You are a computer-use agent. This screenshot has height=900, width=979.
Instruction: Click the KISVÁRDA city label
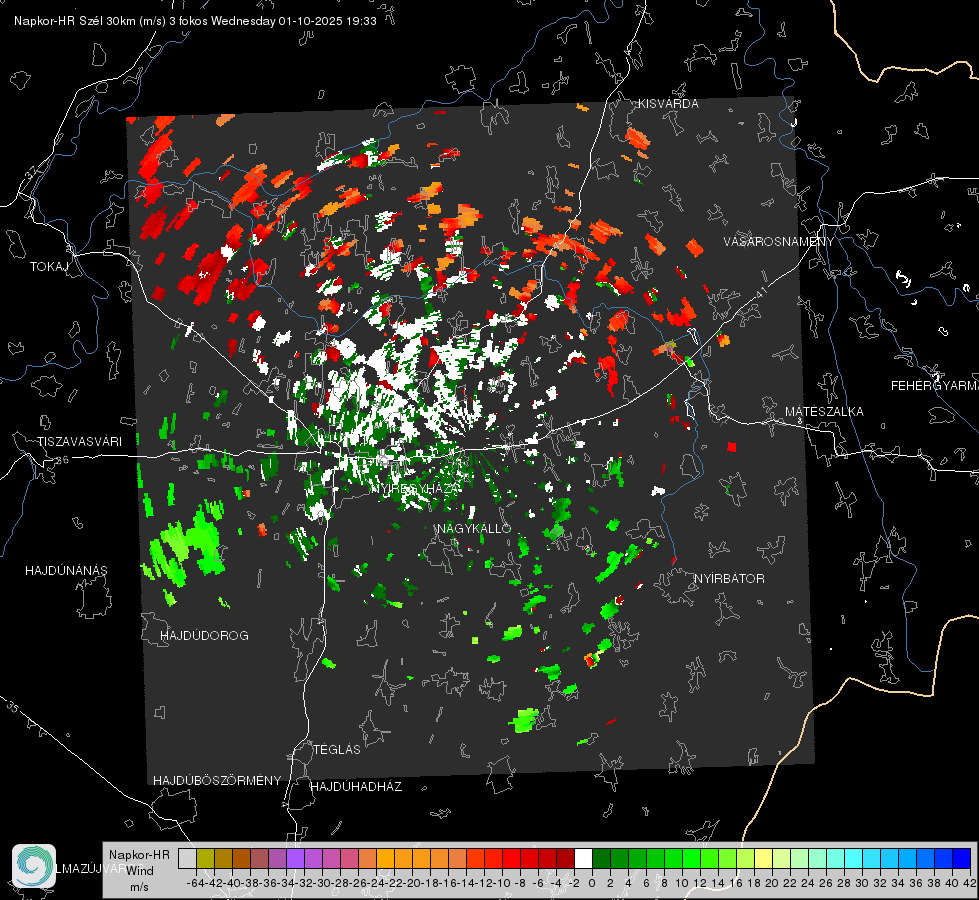coord(668,104)
